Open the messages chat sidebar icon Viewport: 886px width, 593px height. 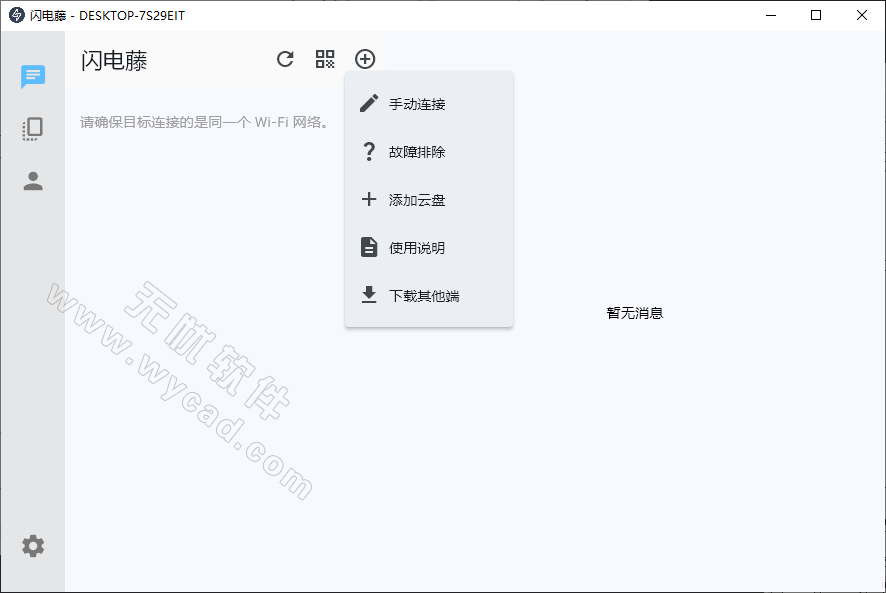point(33,76)
